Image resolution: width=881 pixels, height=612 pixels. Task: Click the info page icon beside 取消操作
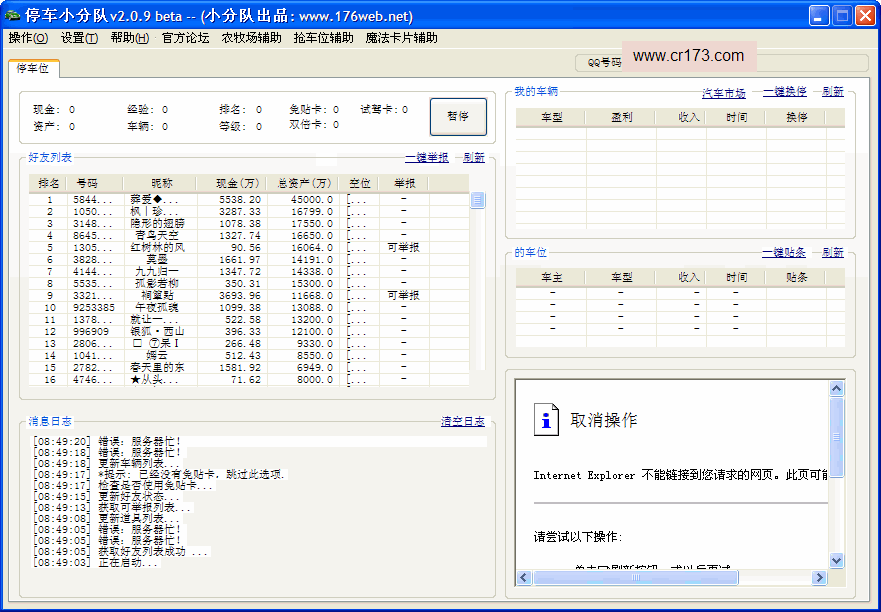click(546, 419)
